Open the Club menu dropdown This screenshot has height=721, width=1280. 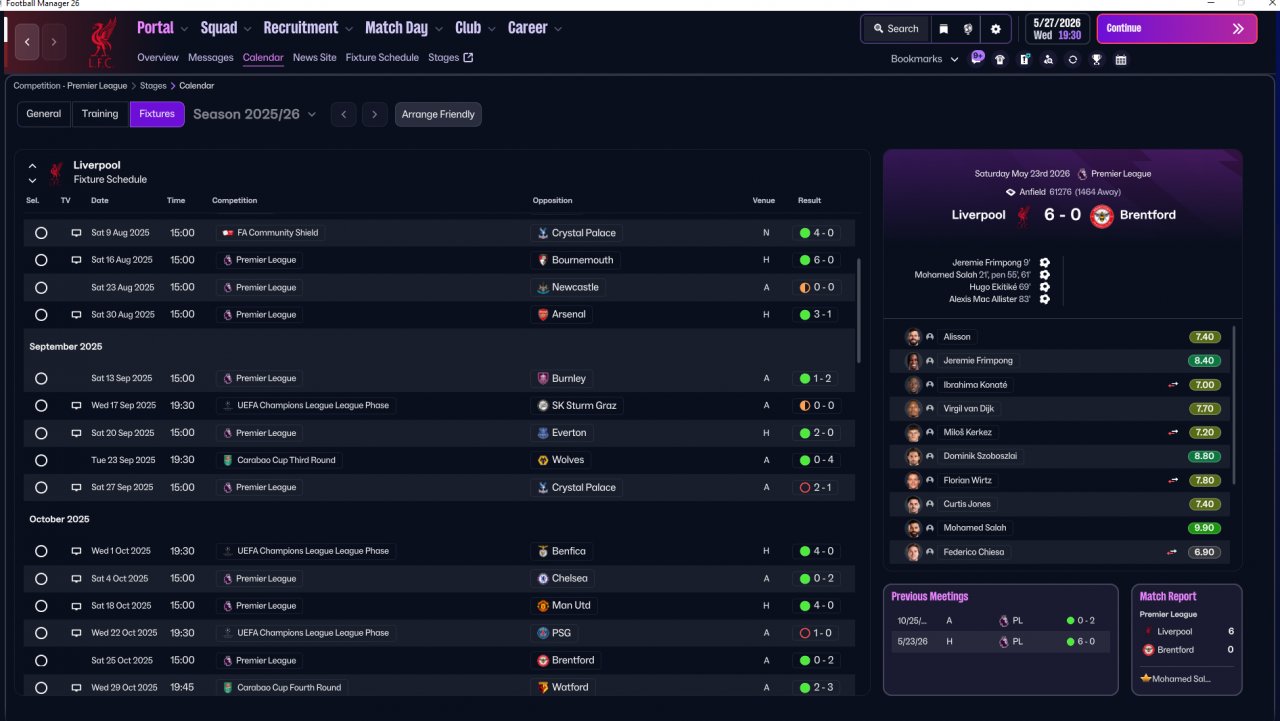pyautogui.click(x=475, y=28)
